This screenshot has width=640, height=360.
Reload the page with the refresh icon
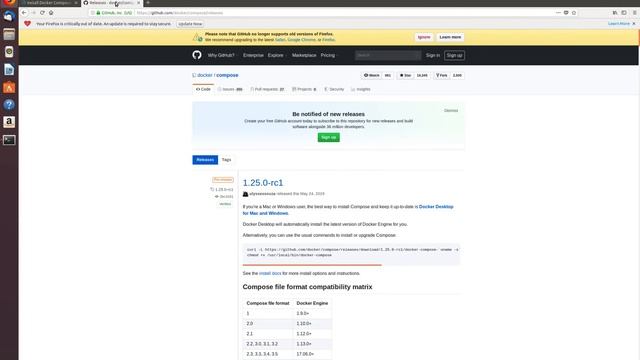42,13
